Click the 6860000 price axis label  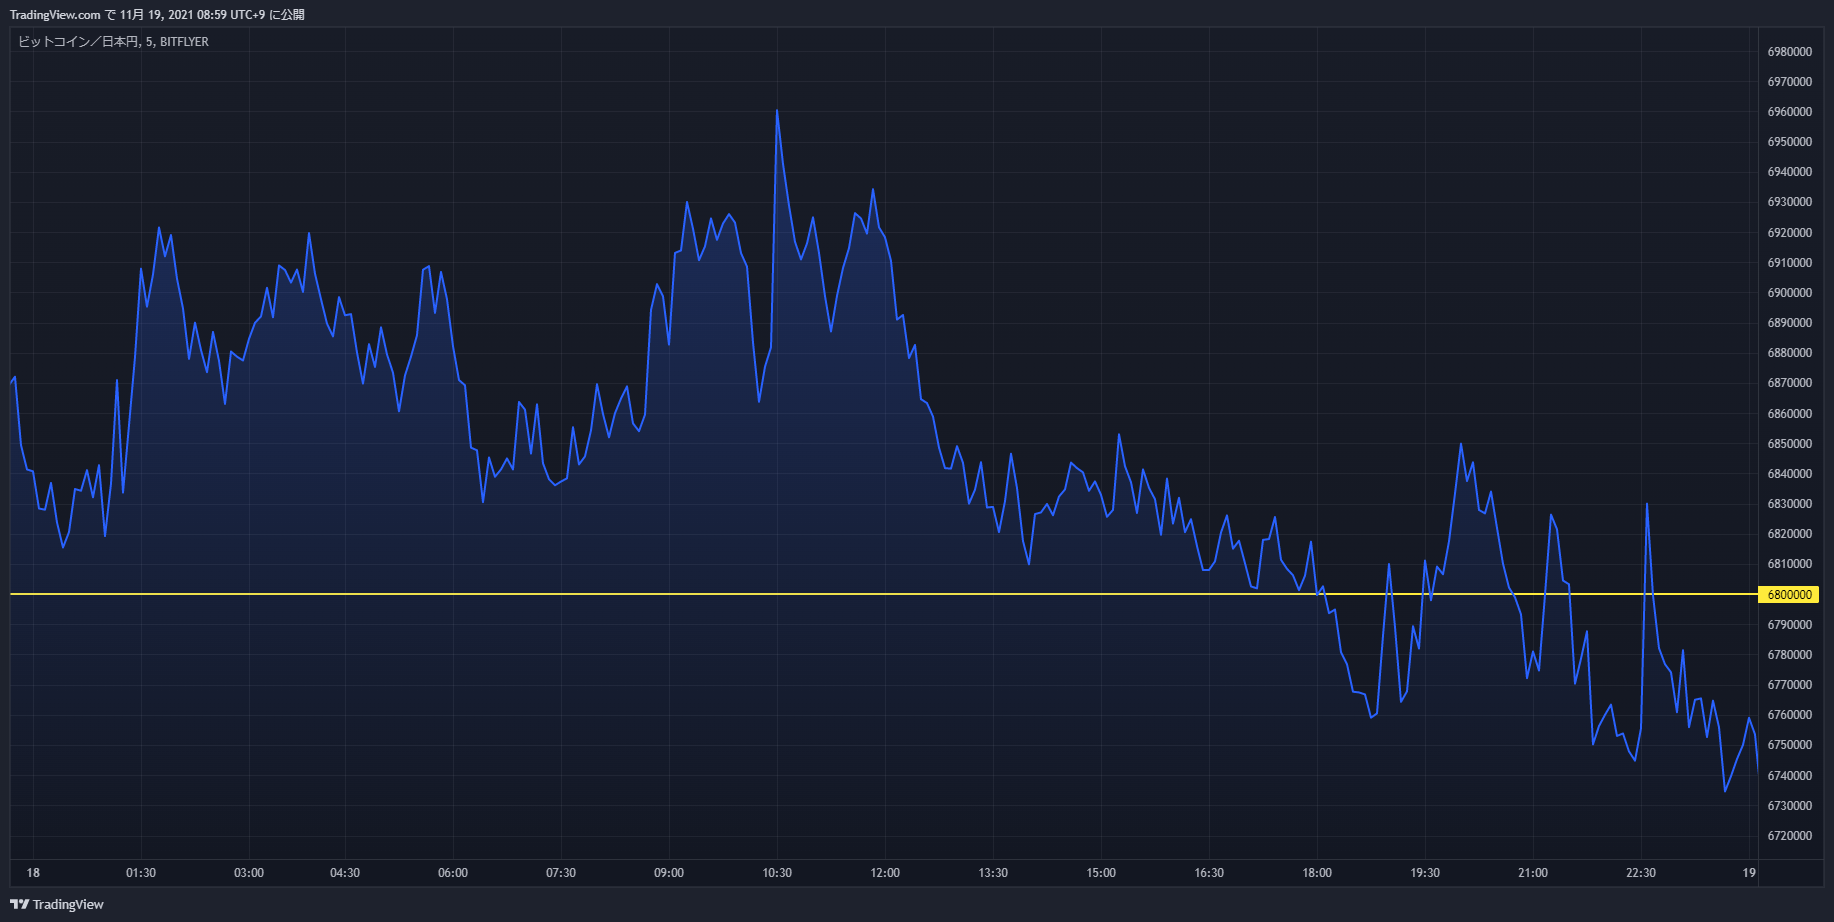tap(1790, 414)
